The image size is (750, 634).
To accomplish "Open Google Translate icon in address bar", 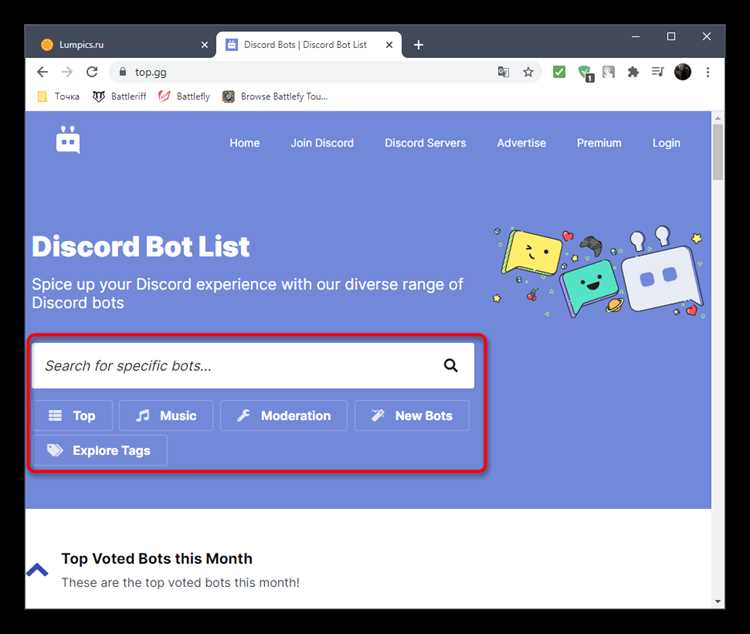I will 503,72.
